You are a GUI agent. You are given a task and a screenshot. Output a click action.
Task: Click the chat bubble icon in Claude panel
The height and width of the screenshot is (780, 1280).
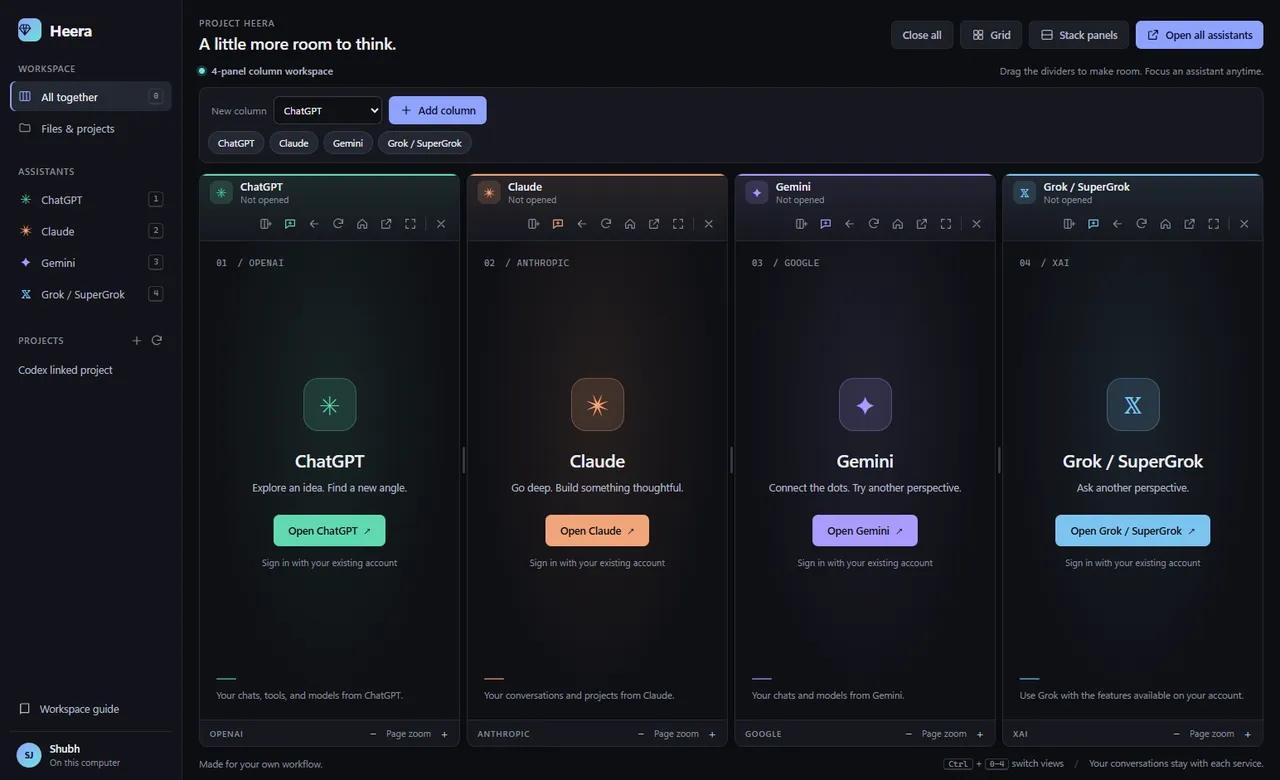(x=558, y=224)
